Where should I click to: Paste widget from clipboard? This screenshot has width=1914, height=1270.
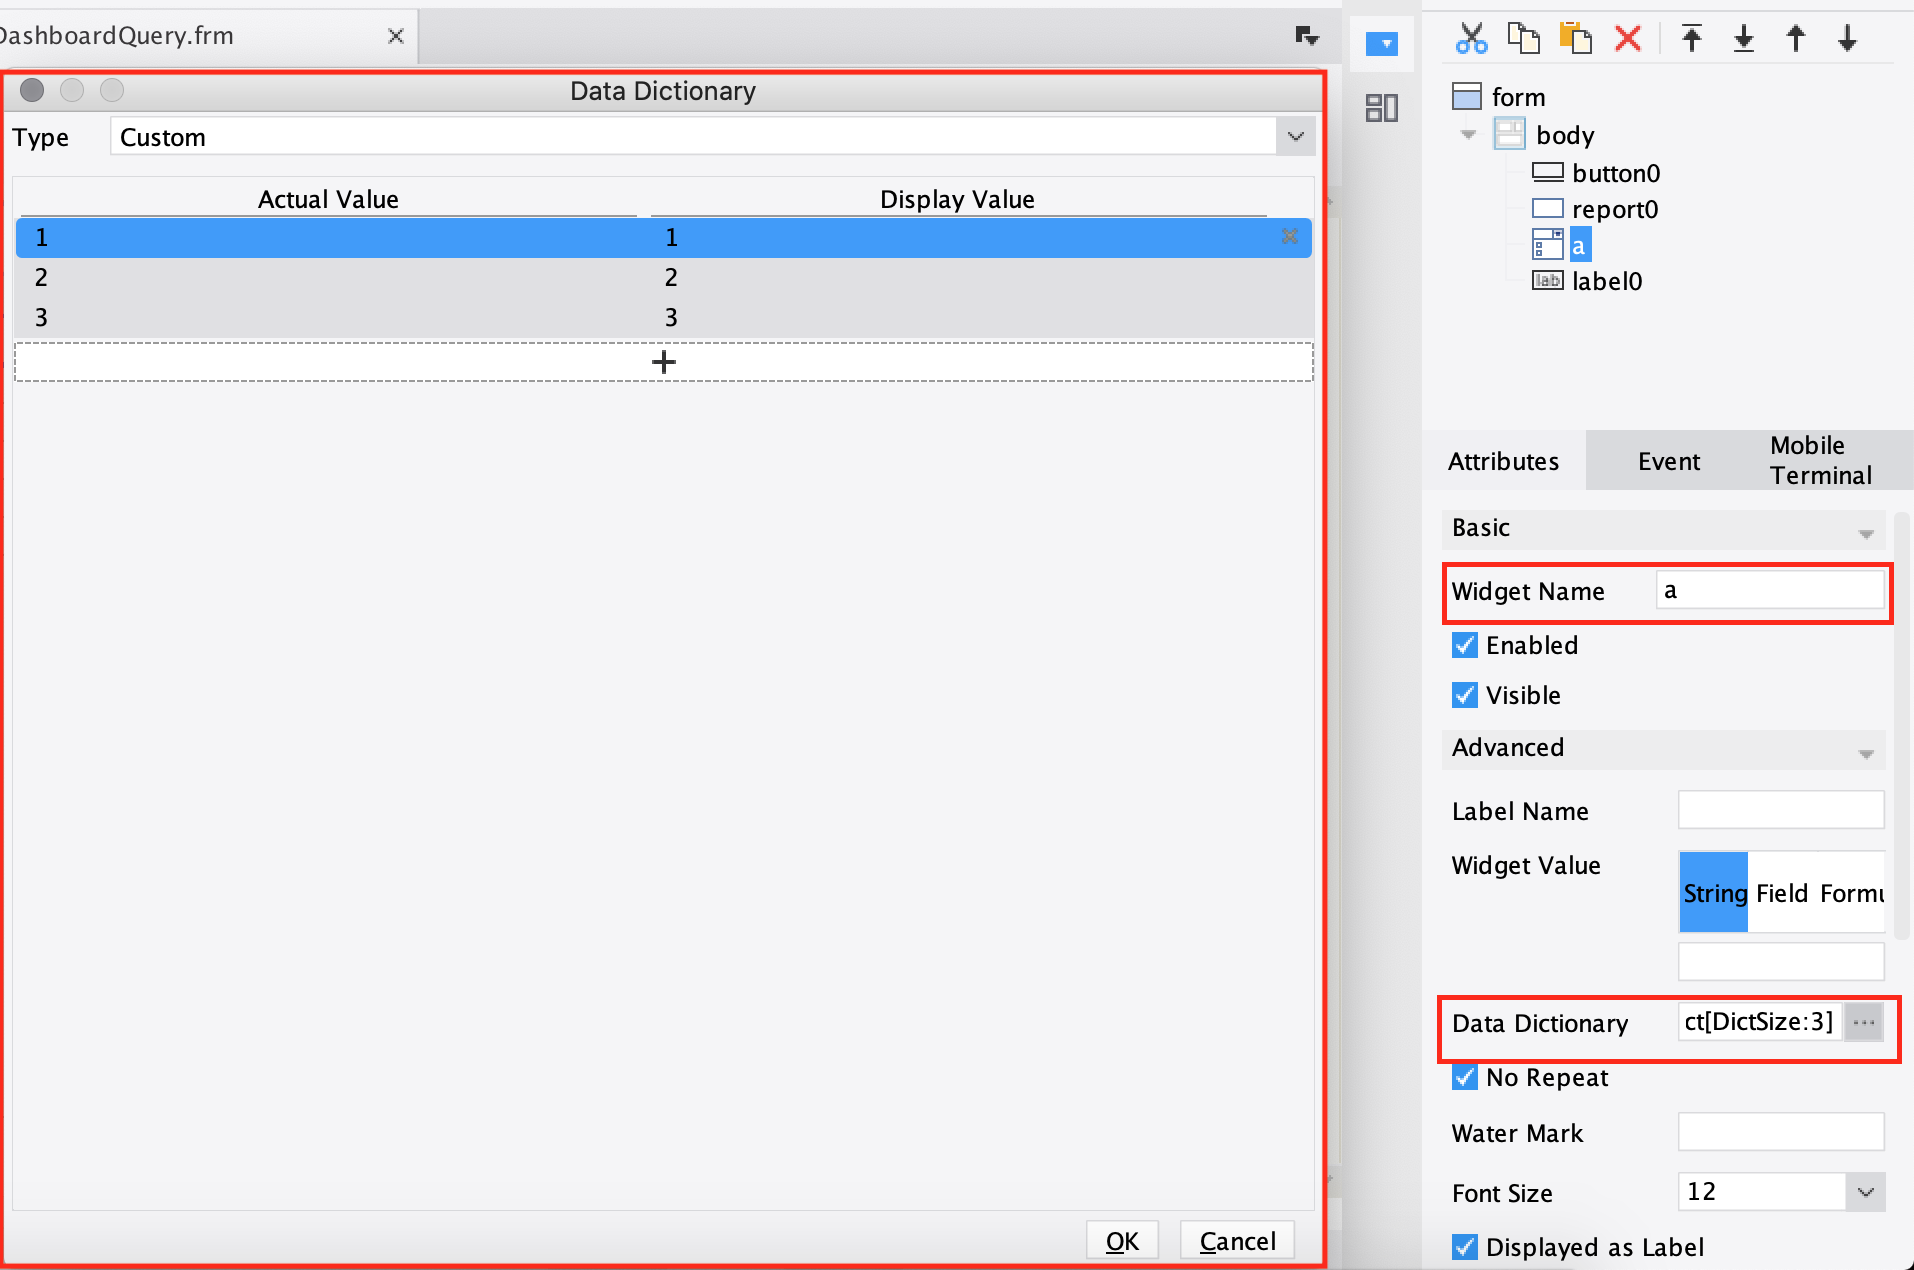pyautogui.click(x=1575, y=38)
